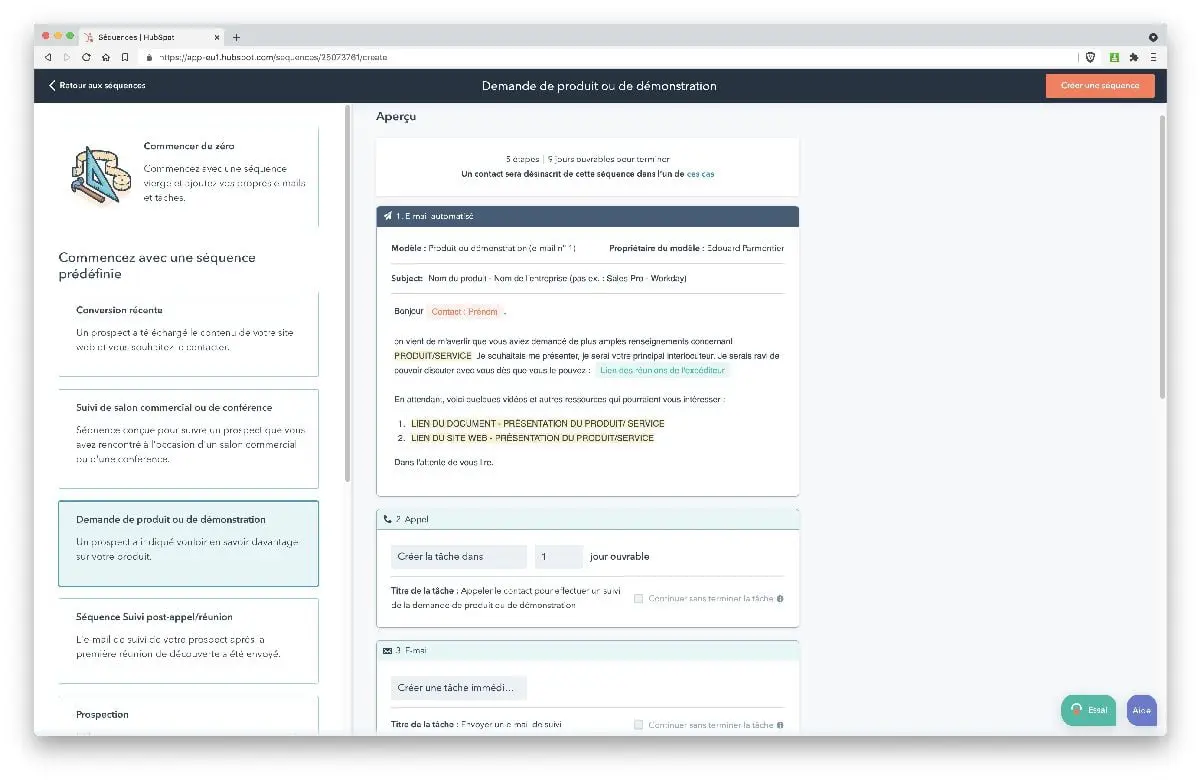Click the lock icon in the address bar

(150, 57)
